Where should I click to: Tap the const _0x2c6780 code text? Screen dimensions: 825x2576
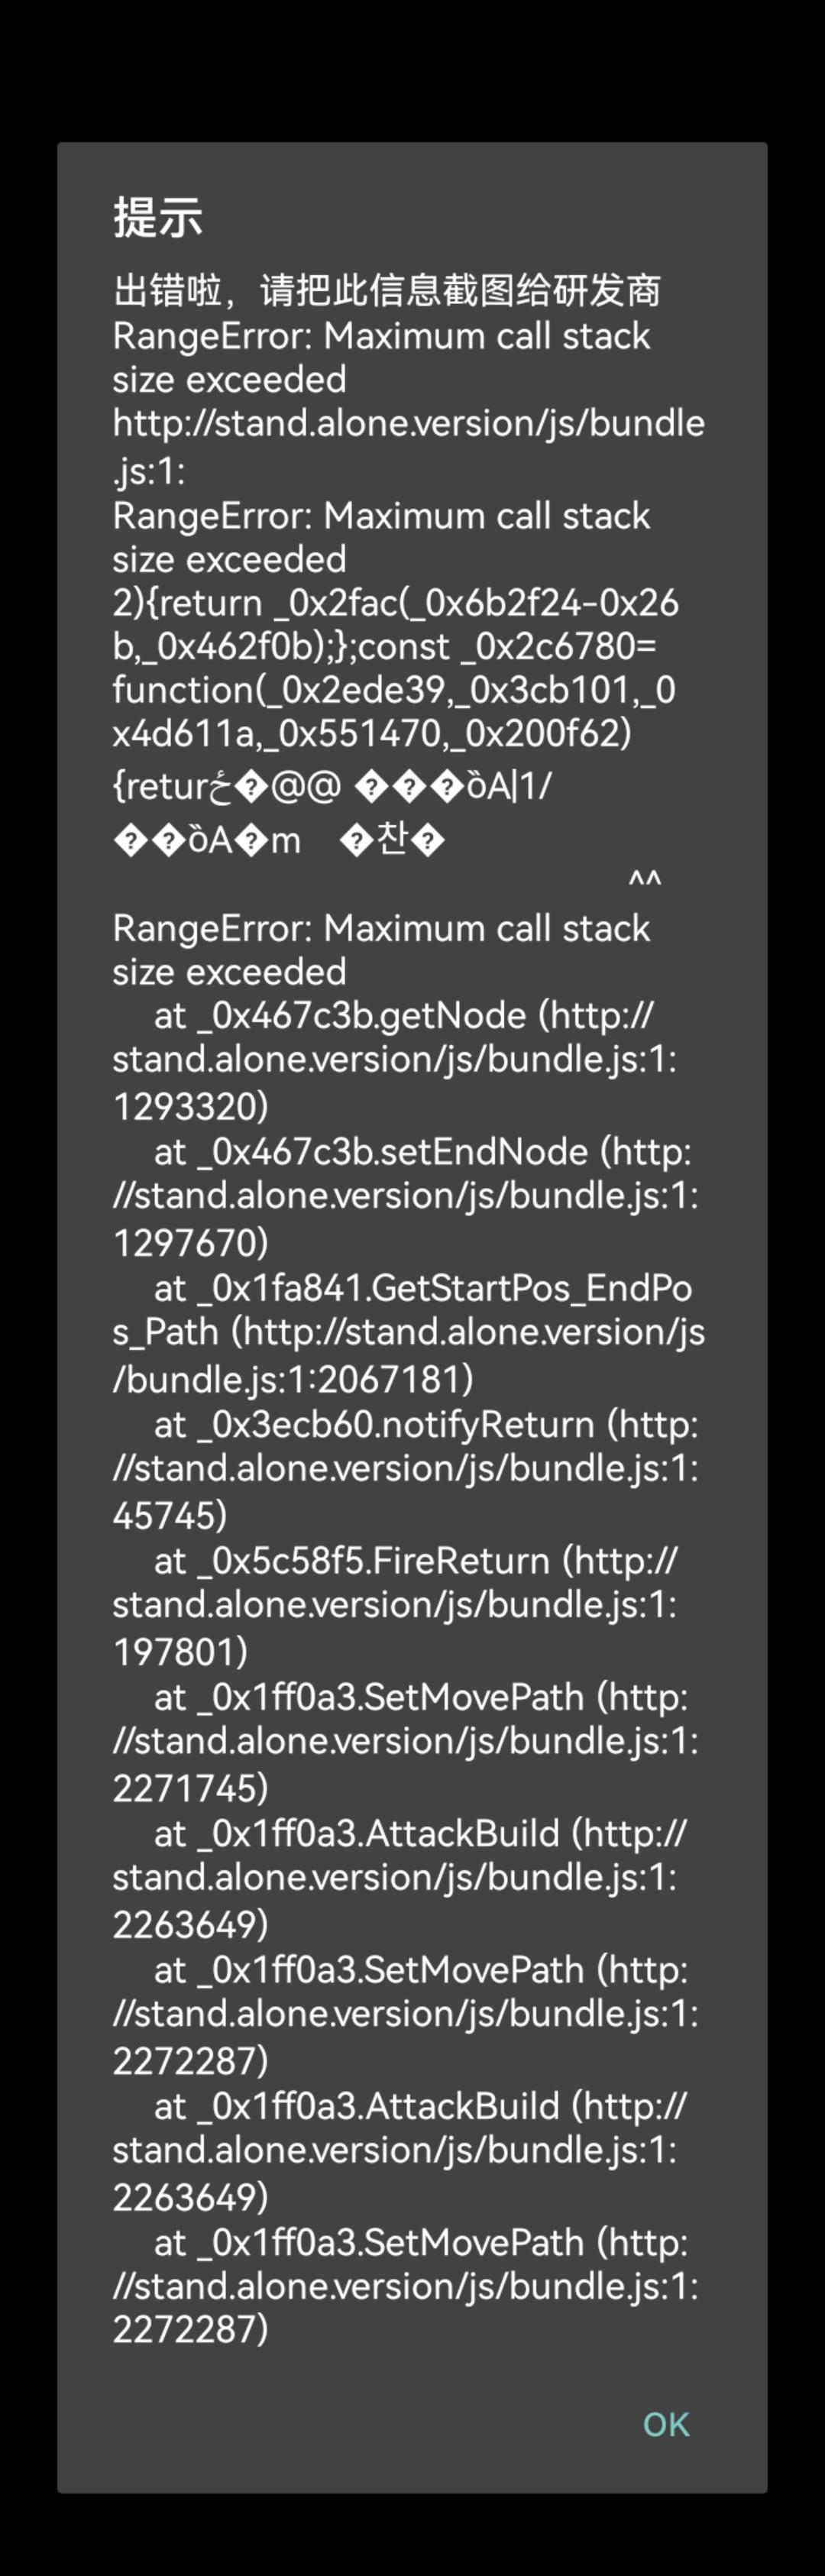(x=506, y=647)
